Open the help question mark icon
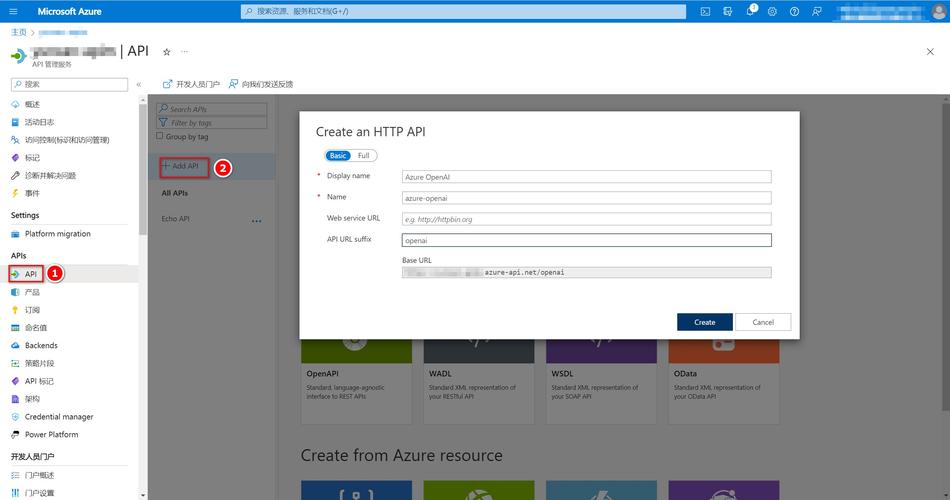950x500 pixels. (x=794, y=12)
